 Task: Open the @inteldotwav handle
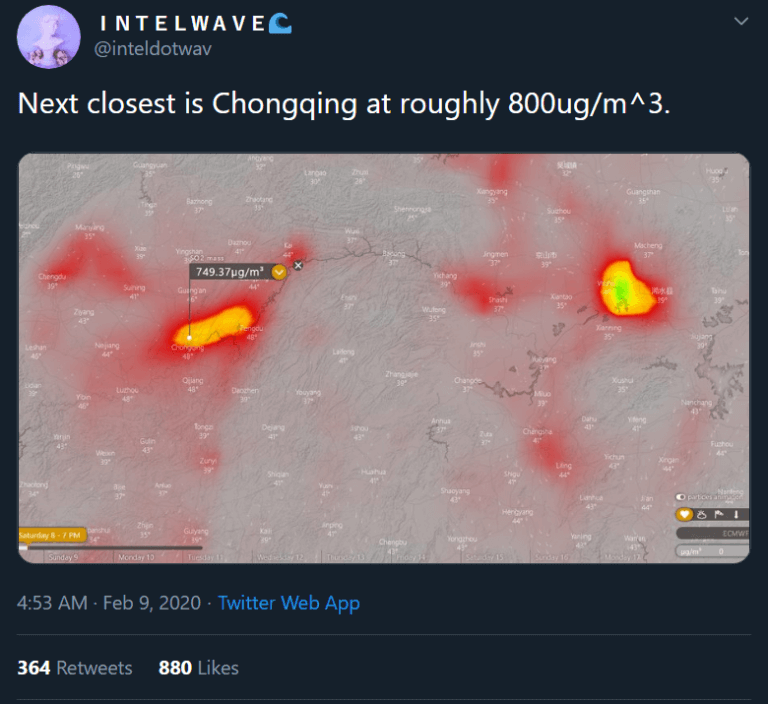click(x=152, y=49)
